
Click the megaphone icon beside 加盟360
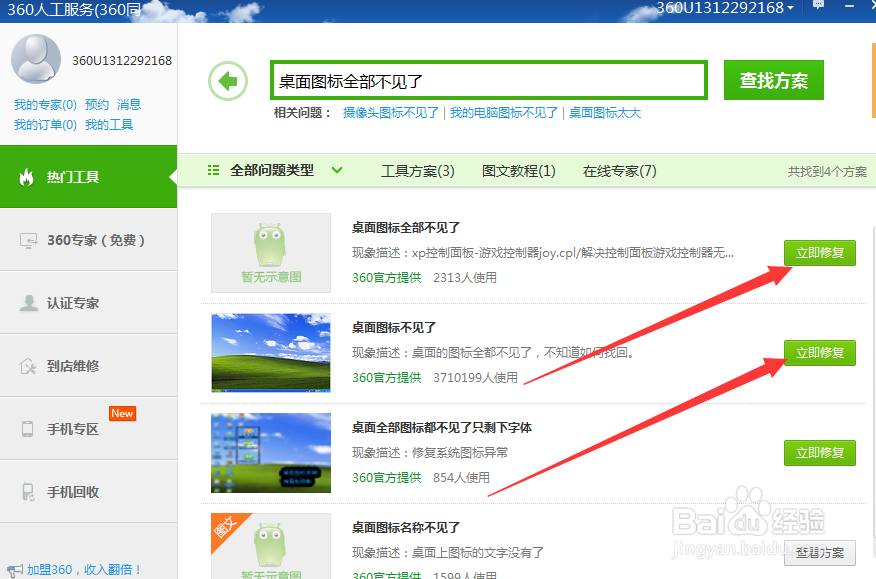tap(15, 571)
